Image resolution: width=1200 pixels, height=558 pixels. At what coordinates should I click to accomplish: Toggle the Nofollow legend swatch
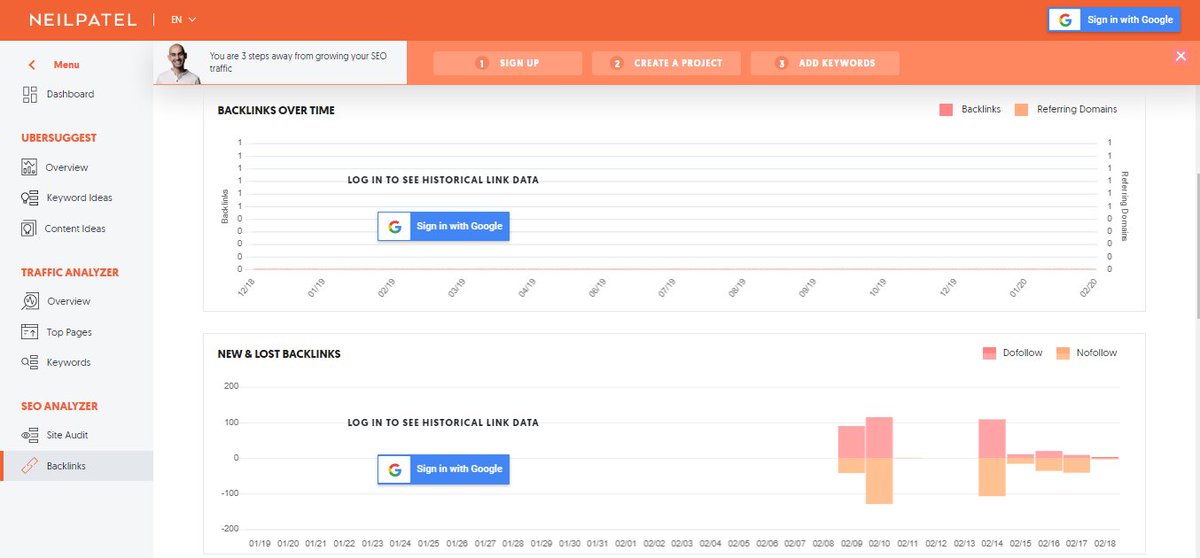[x=1062, y=353]
